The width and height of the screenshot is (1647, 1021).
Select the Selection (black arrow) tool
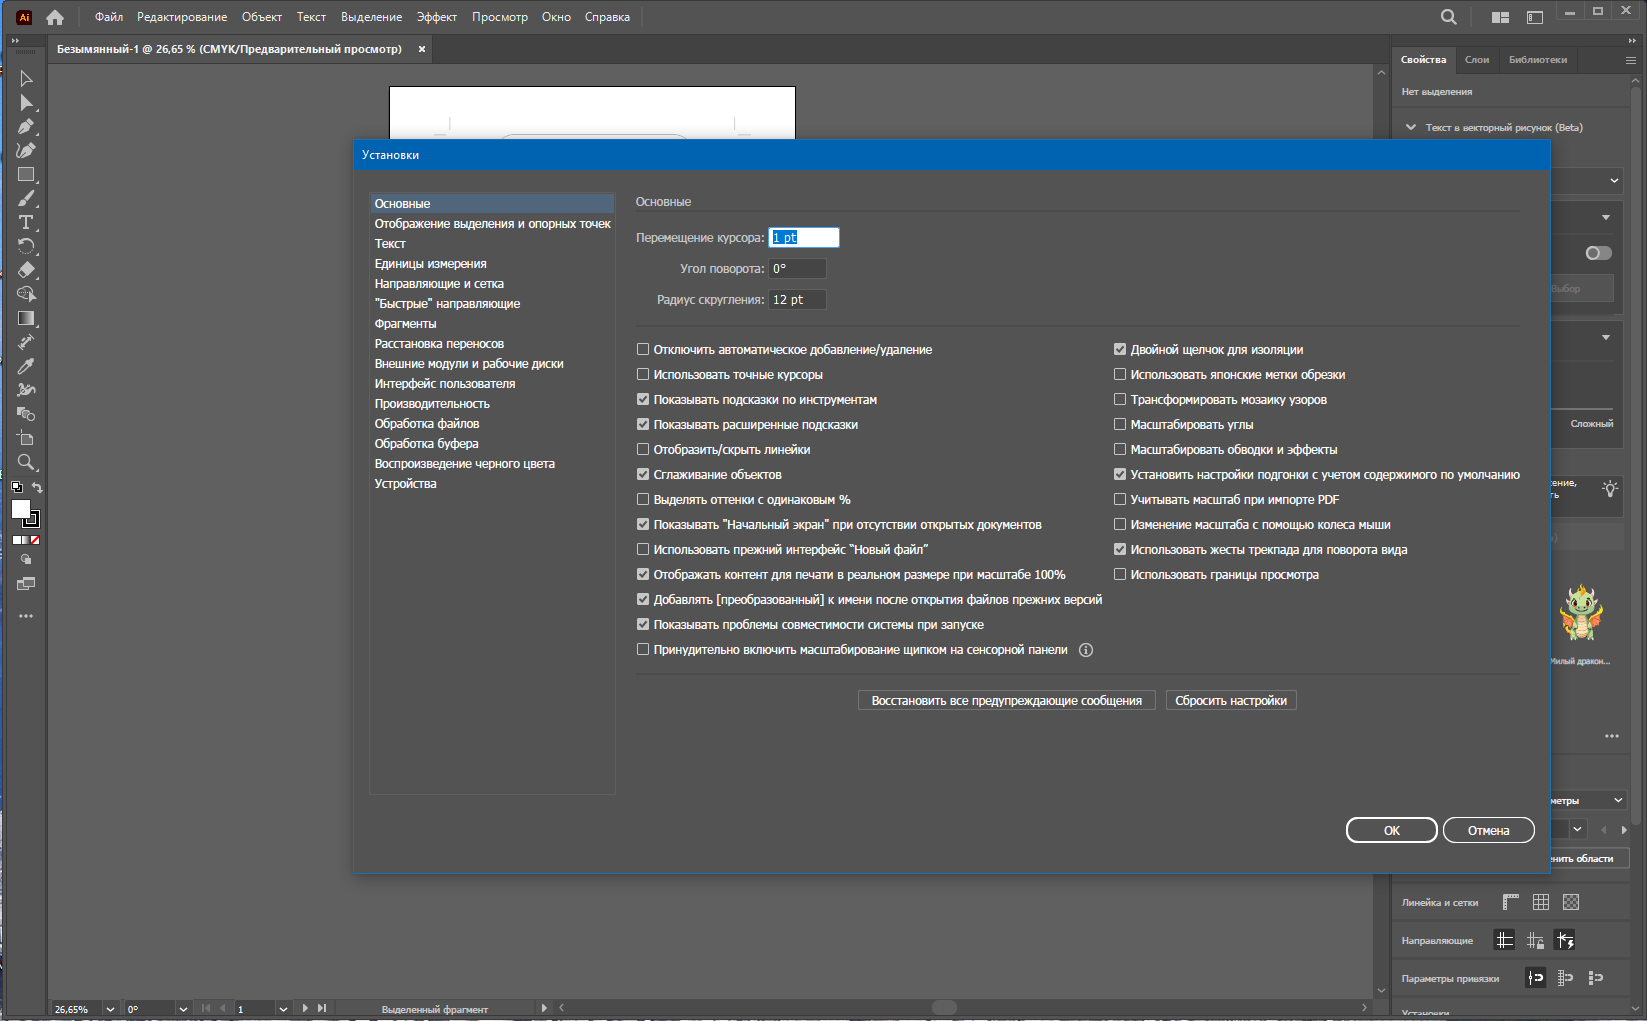click(26, 78)
